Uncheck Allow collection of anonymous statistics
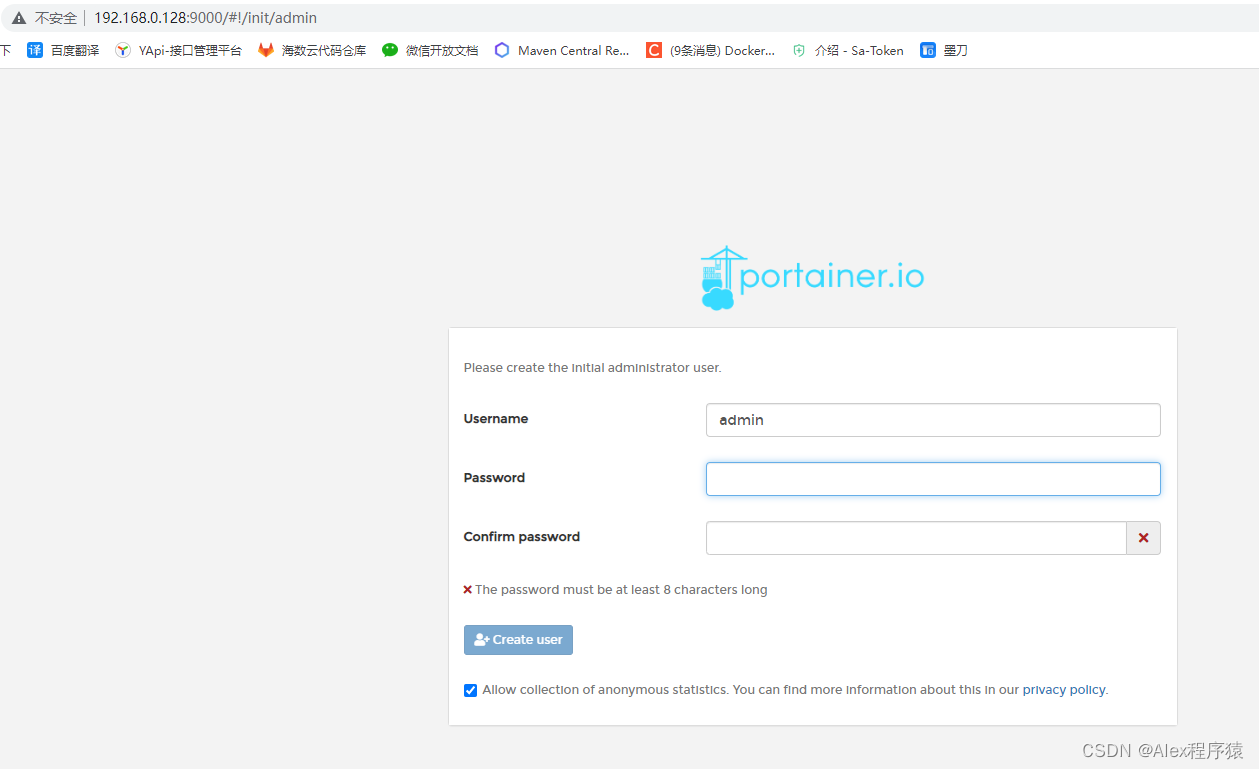 (470, 690)
